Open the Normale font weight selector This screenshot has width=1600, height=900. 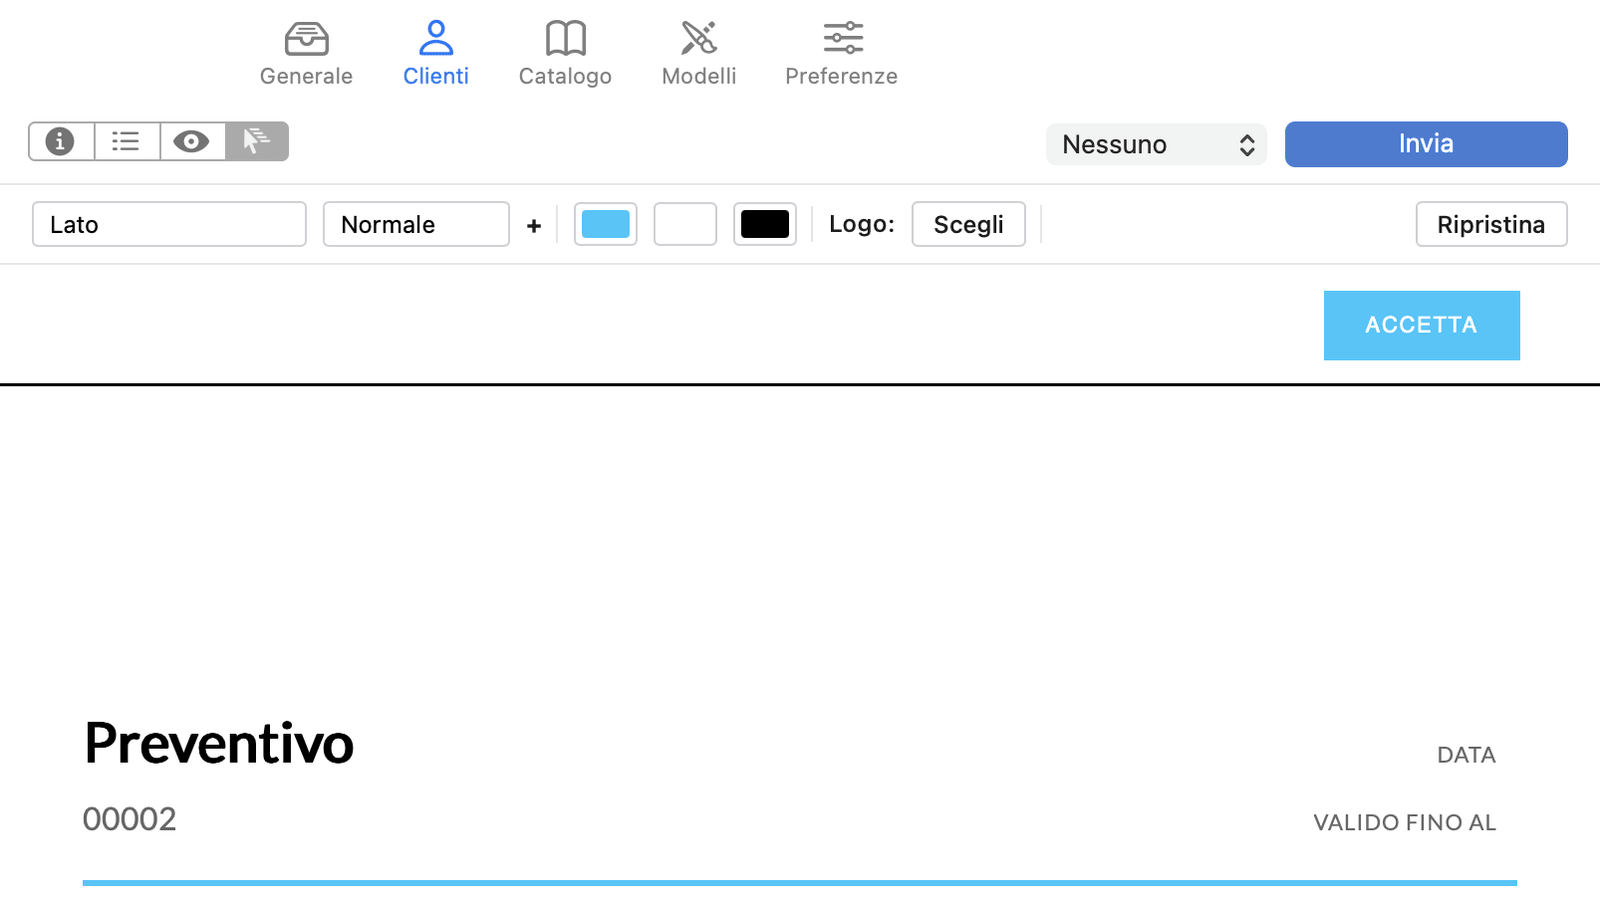point(416,224)
